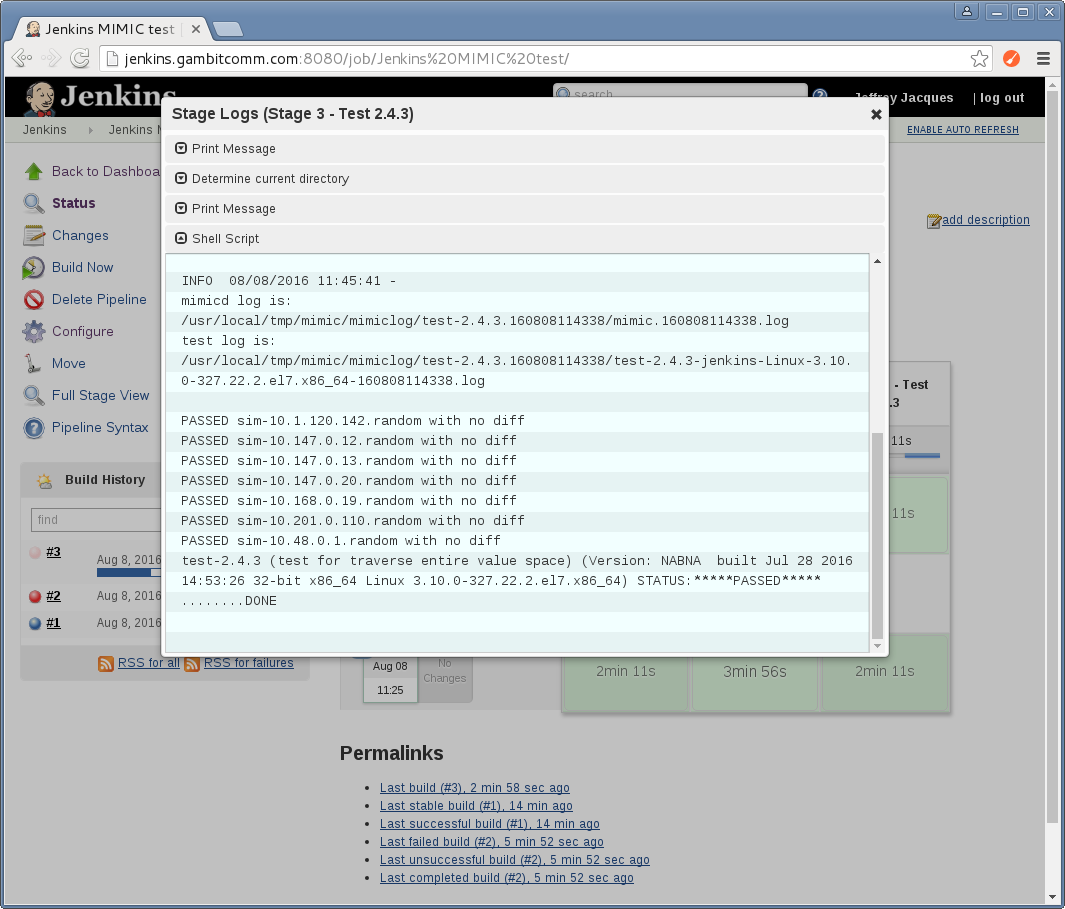Bookmark page with star icon
Screen dimensions: 1065x909
point(979,59)
